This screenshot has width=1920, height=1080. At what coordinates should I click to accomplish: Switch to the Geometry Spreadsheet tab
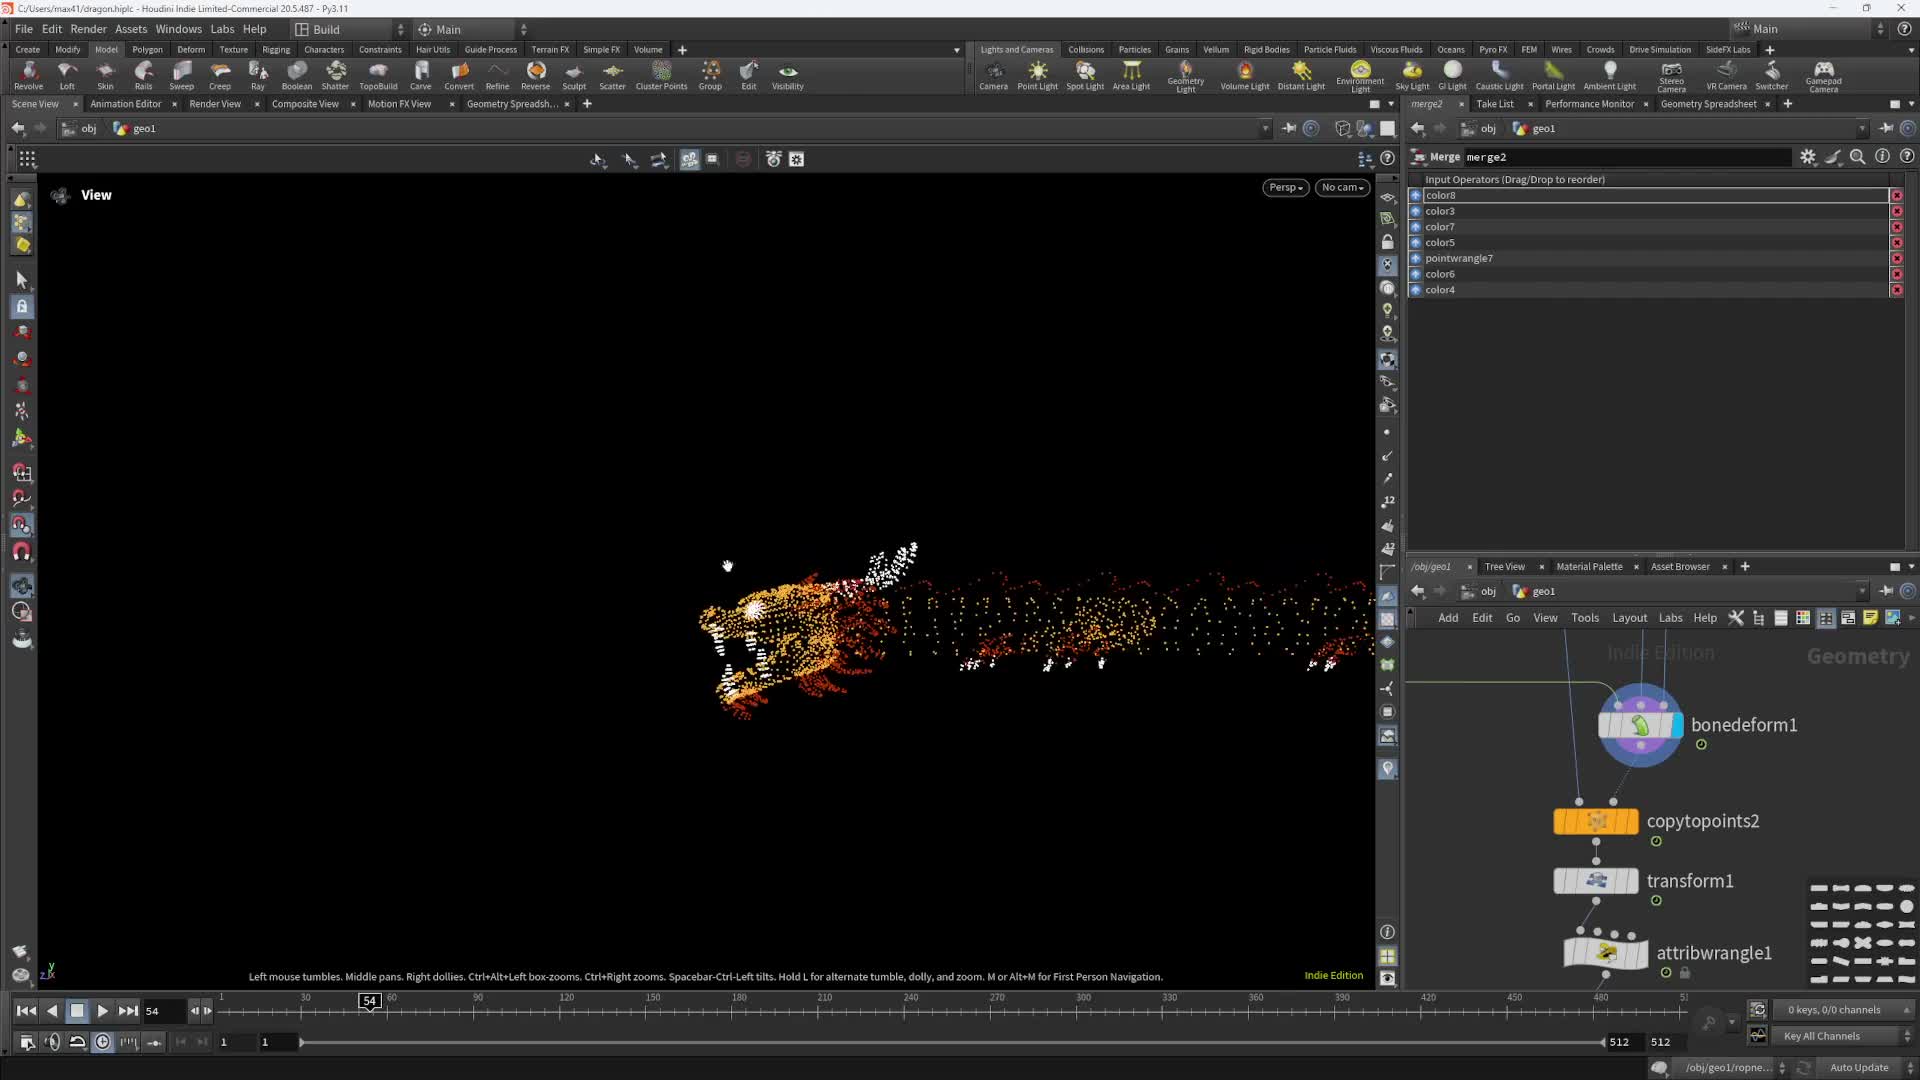pos(1708,104)
